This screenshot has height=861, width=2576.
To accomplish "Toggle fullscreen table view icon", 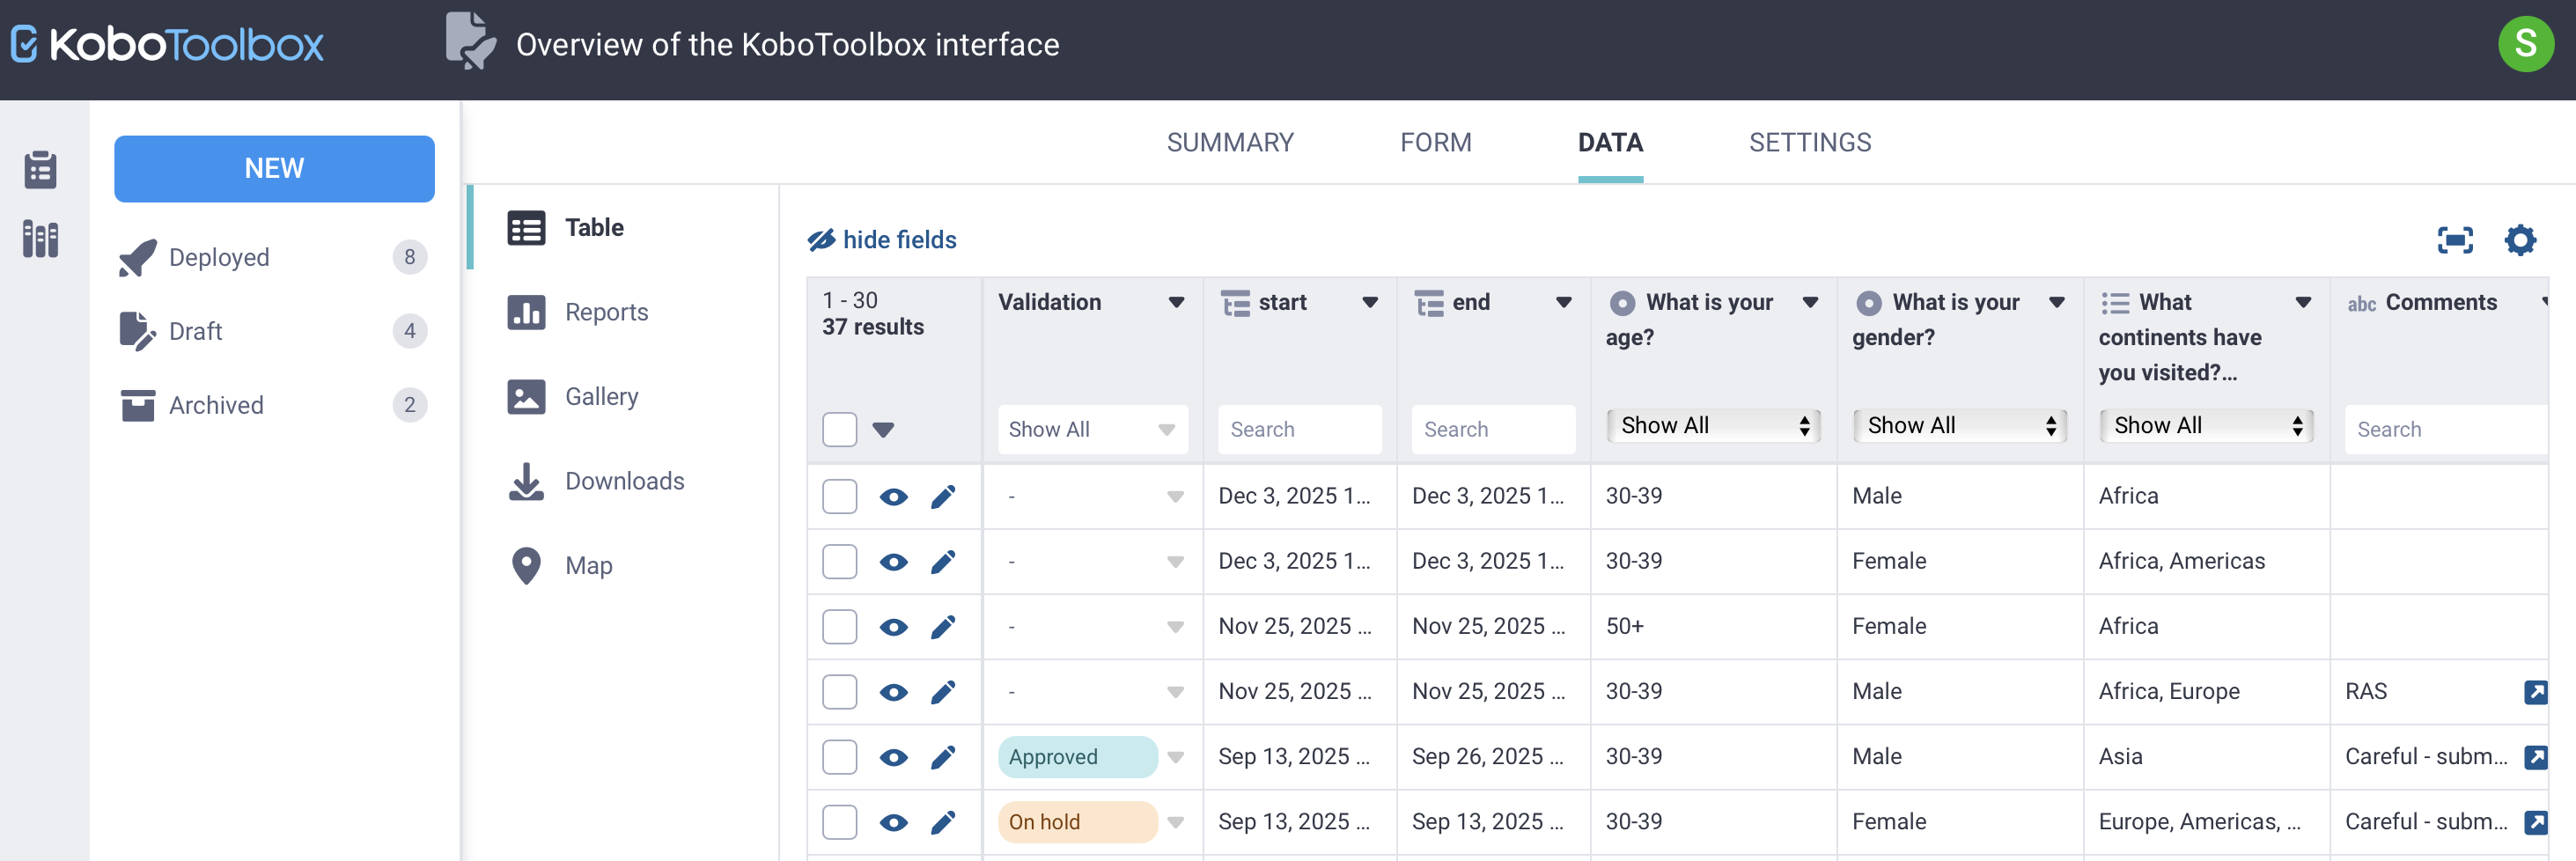I will (x=2454, y=240).
